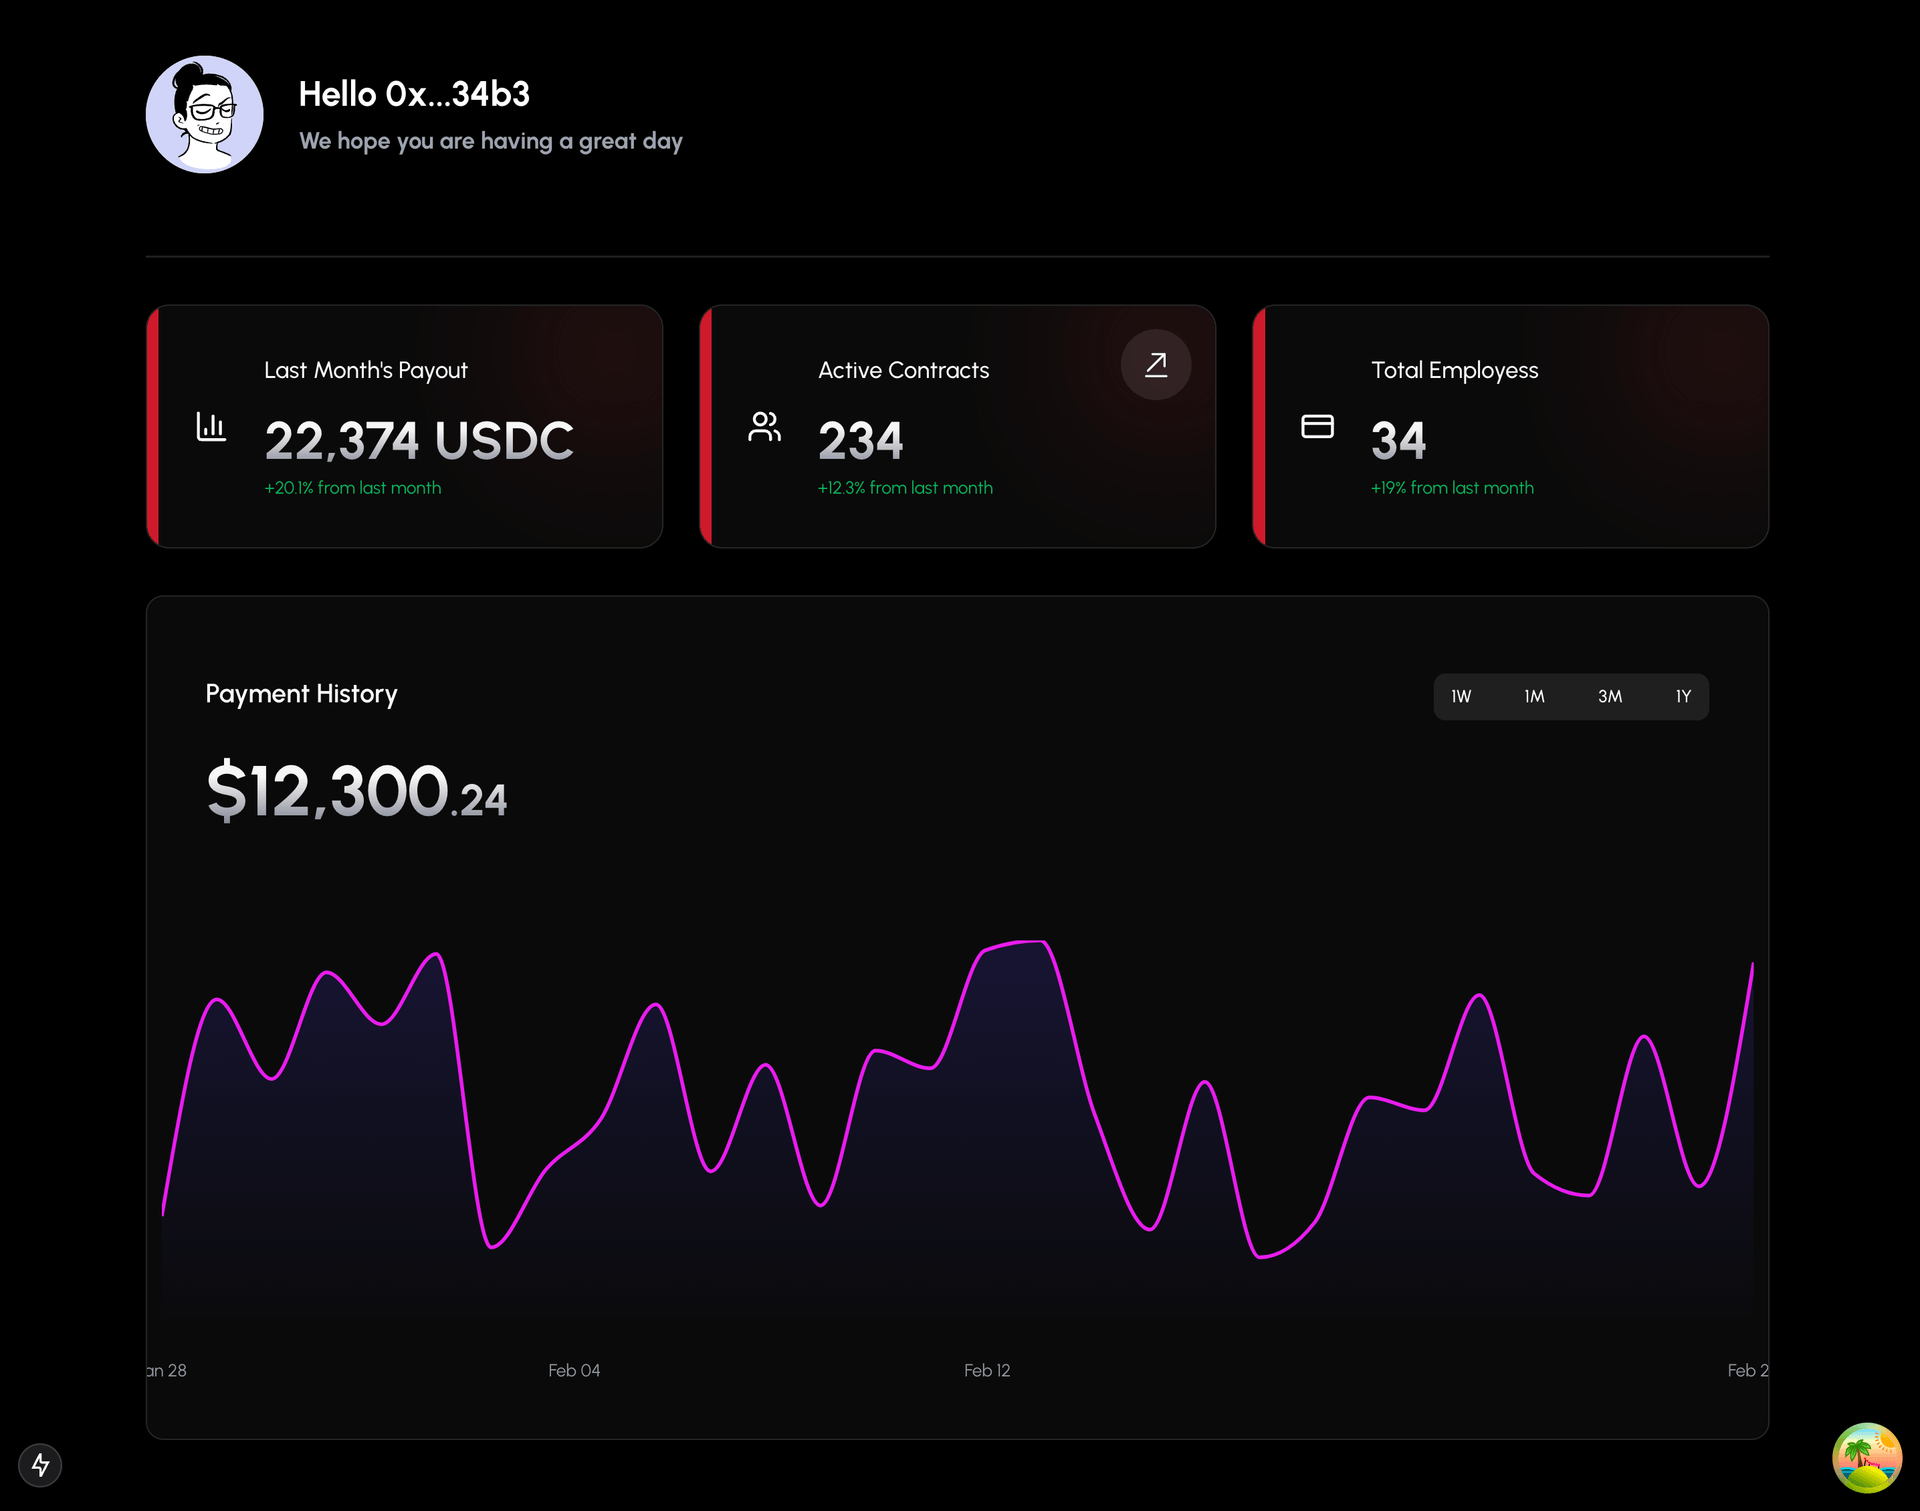Click the palm tree island icon at bottom right
This screenshot has width=1920, height=1511.
pos(1867,1458)
